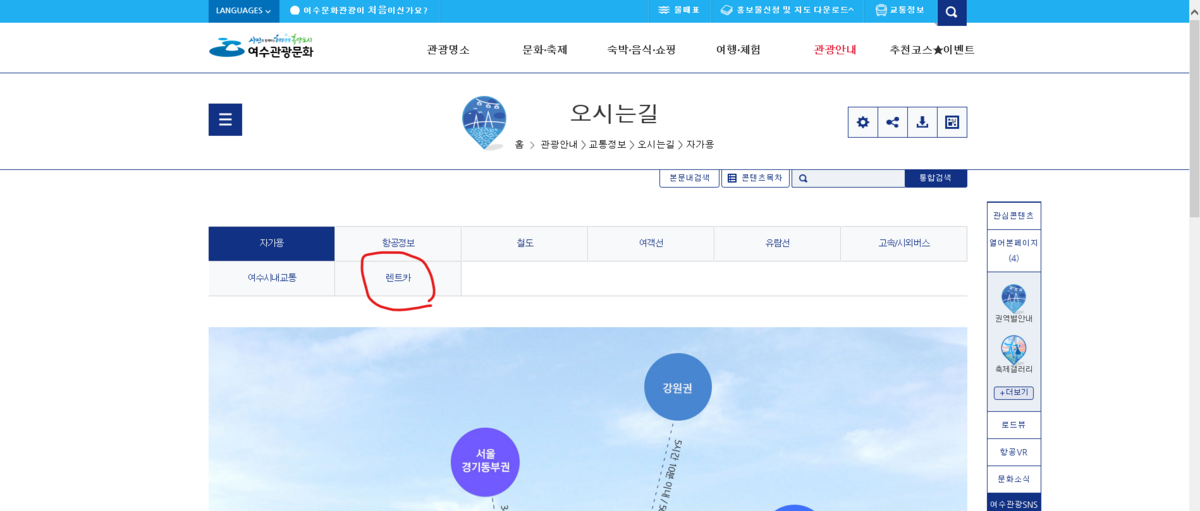
Task: Click the download icon
Action: click(922, 122)
